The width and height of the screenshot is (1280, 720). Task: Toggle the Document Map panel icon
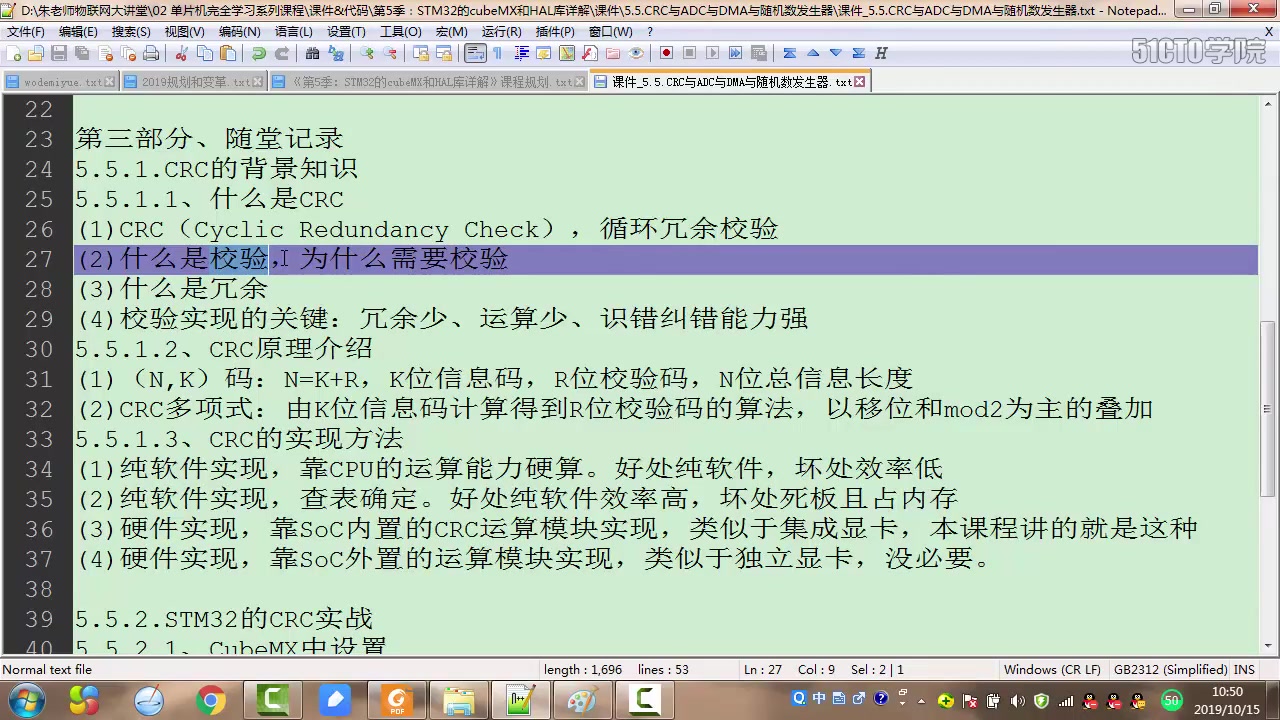coord(567,53)
